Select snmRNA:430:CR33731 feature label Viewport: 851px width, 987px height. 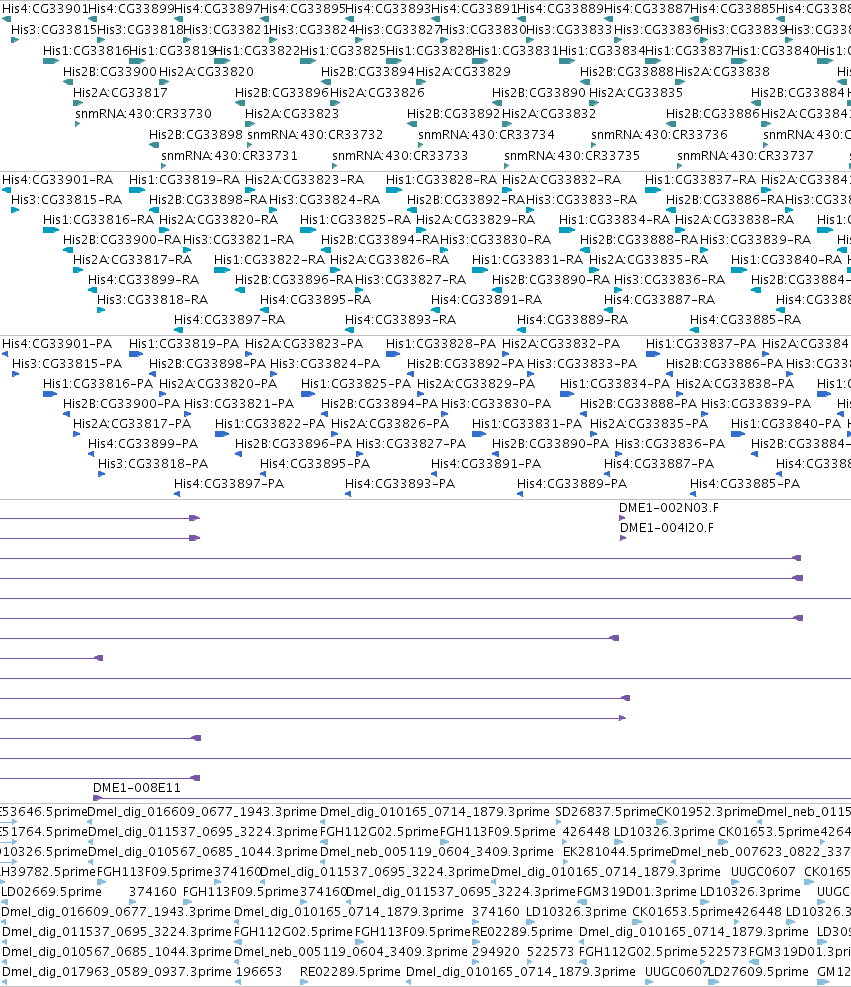coord(229,155)
